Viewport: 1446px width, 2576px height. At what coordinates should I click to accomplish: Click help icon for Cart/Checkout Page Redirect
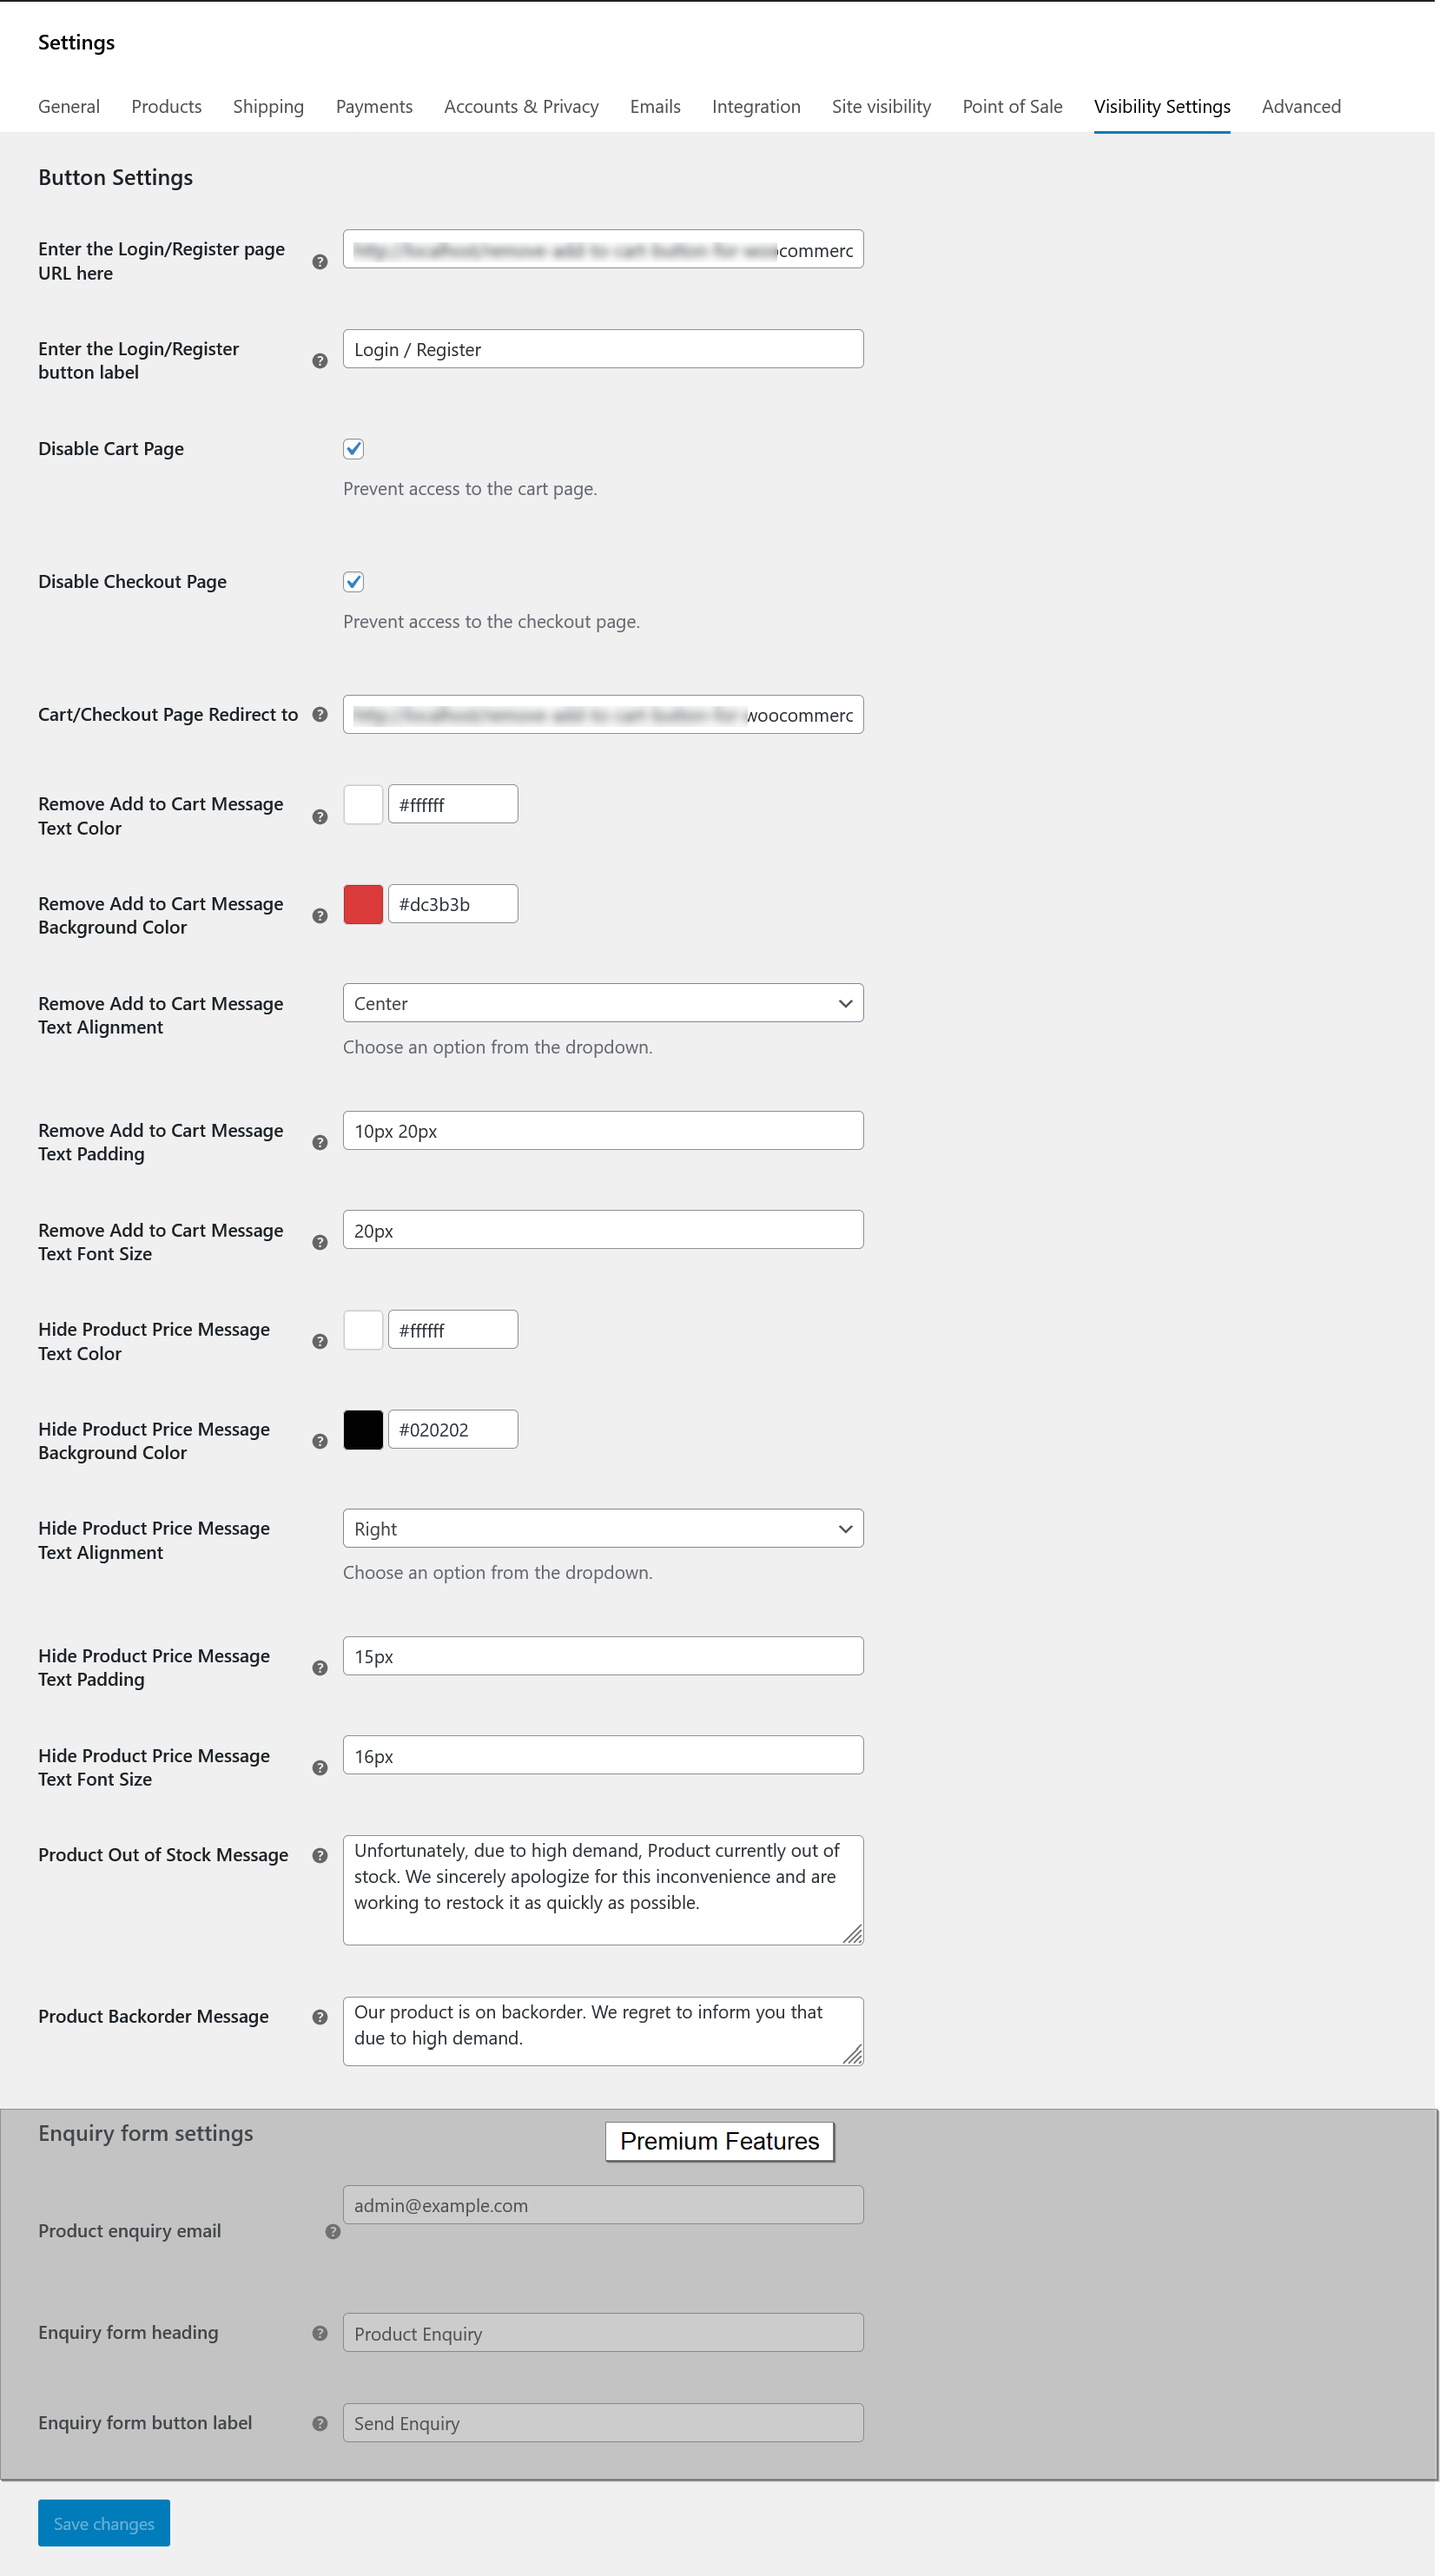click(x=320, y=714)
